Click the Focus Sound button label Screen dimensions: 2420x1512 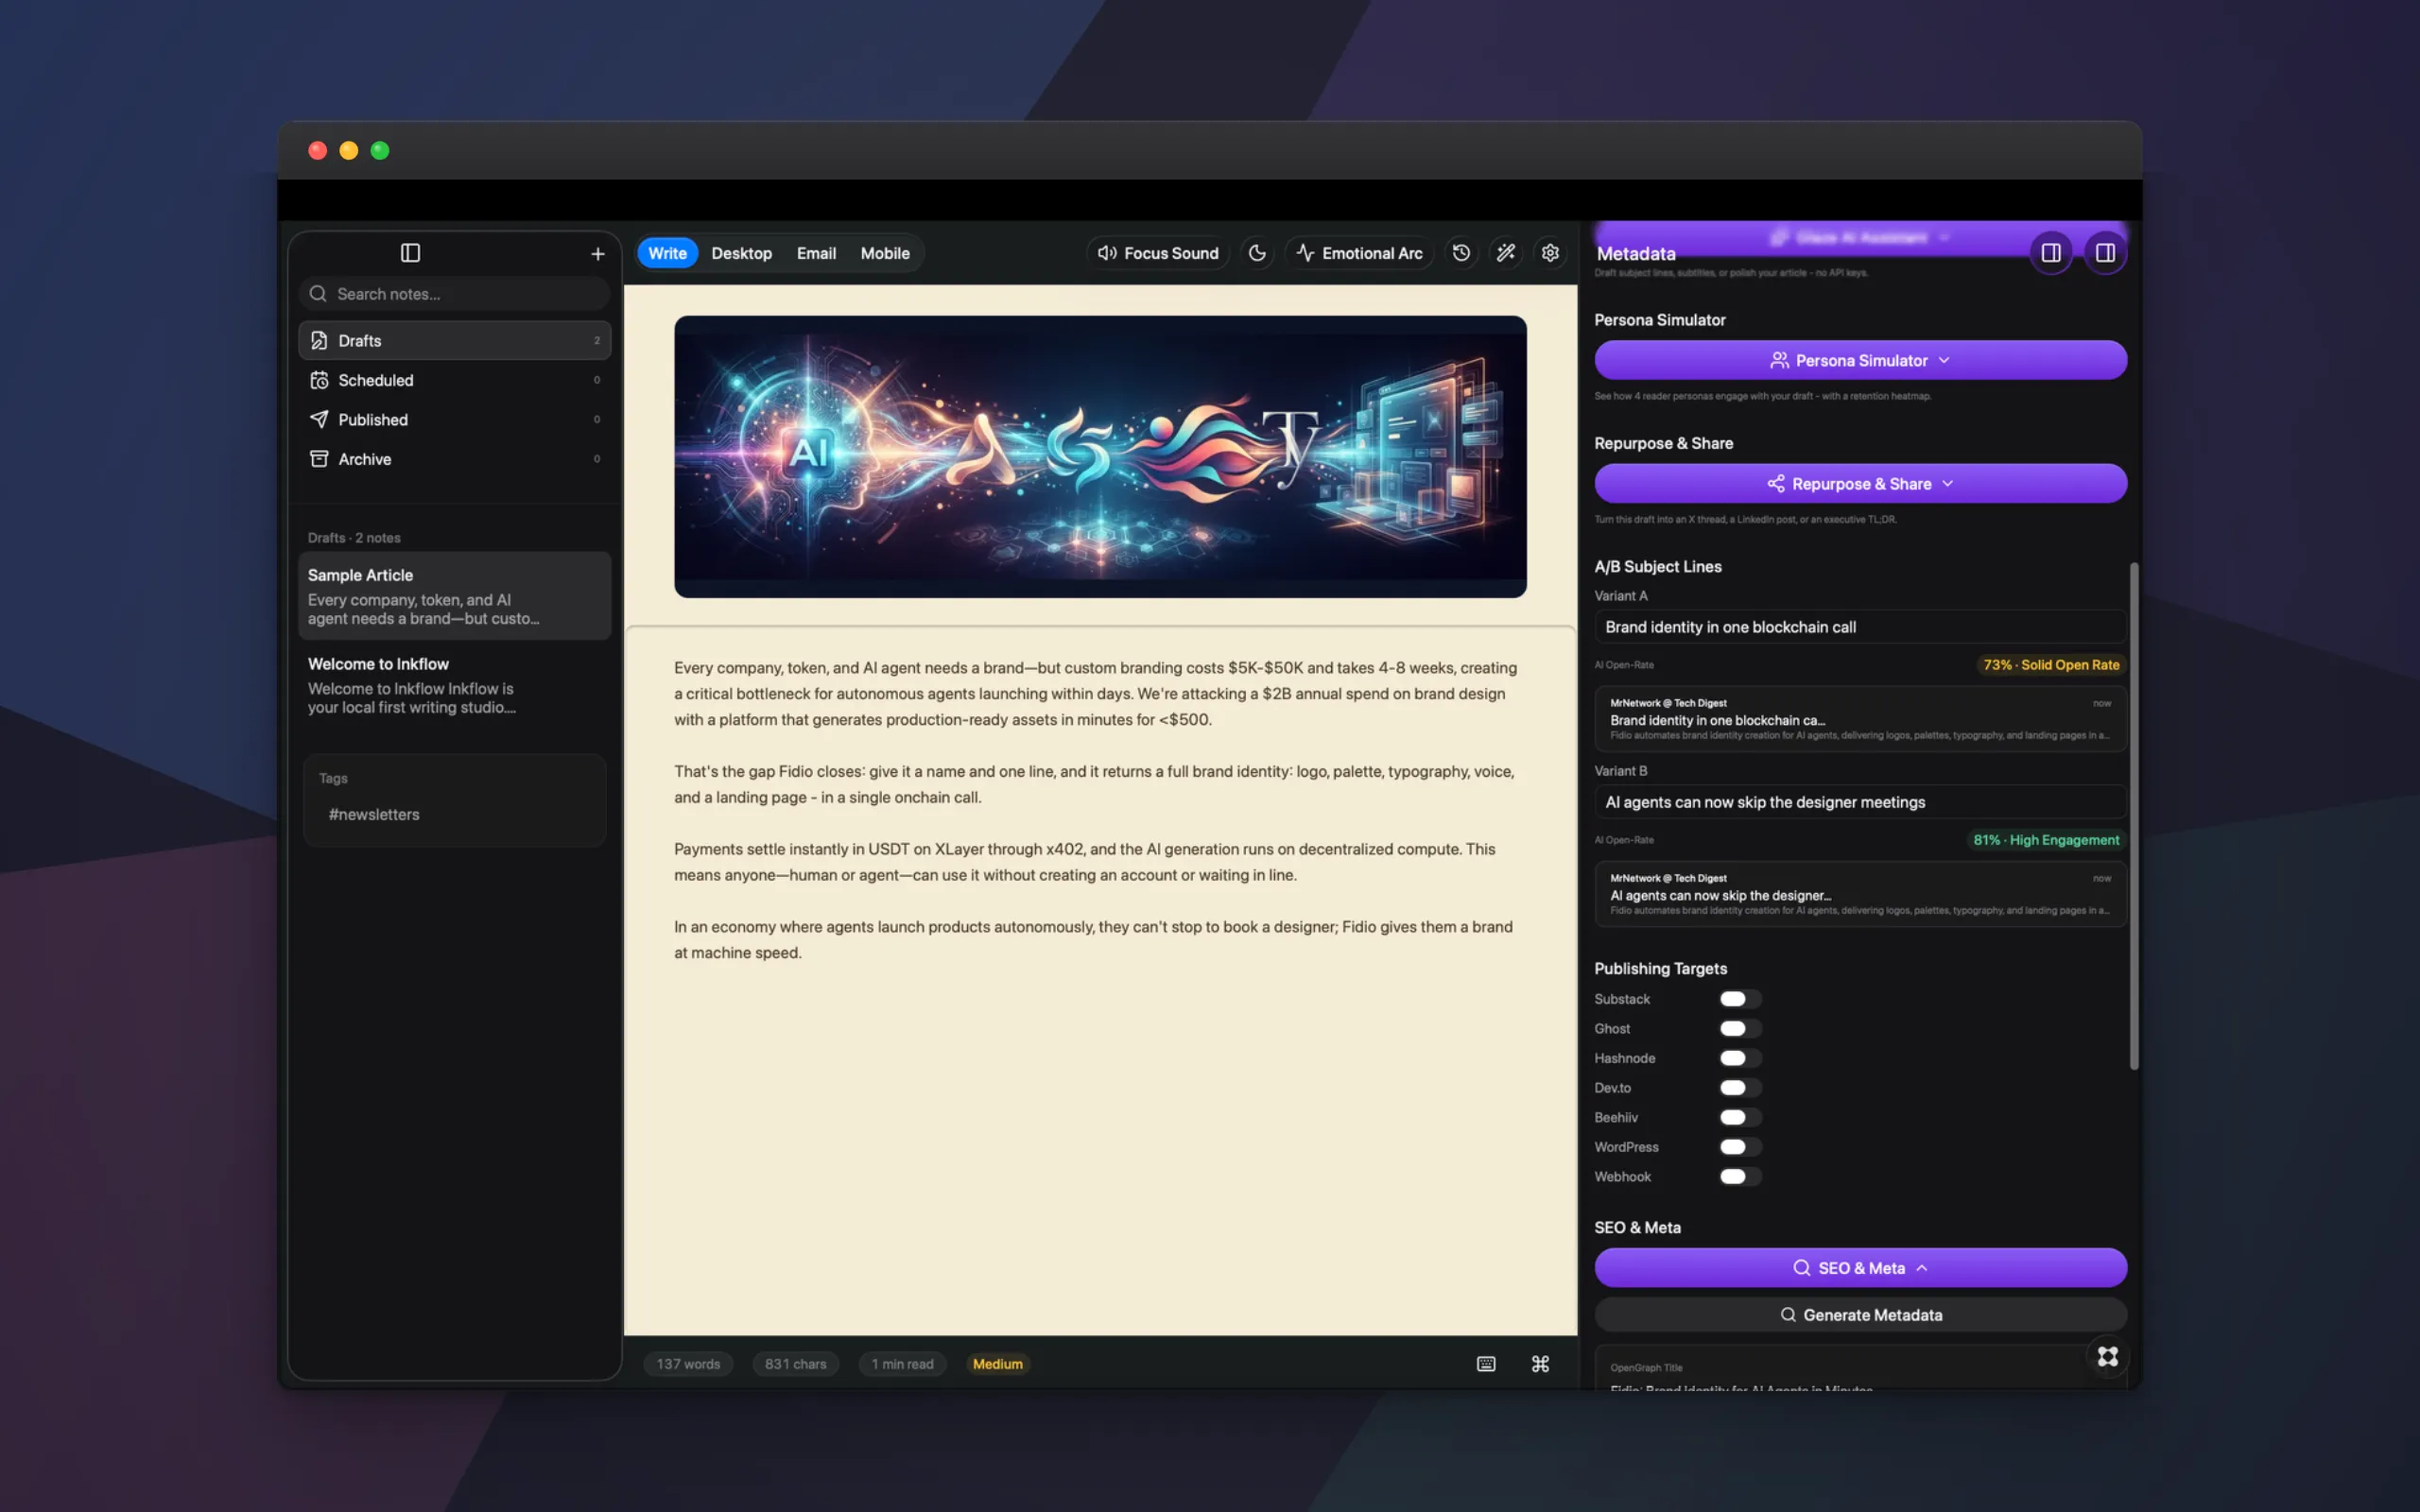tap(1171, 253)
